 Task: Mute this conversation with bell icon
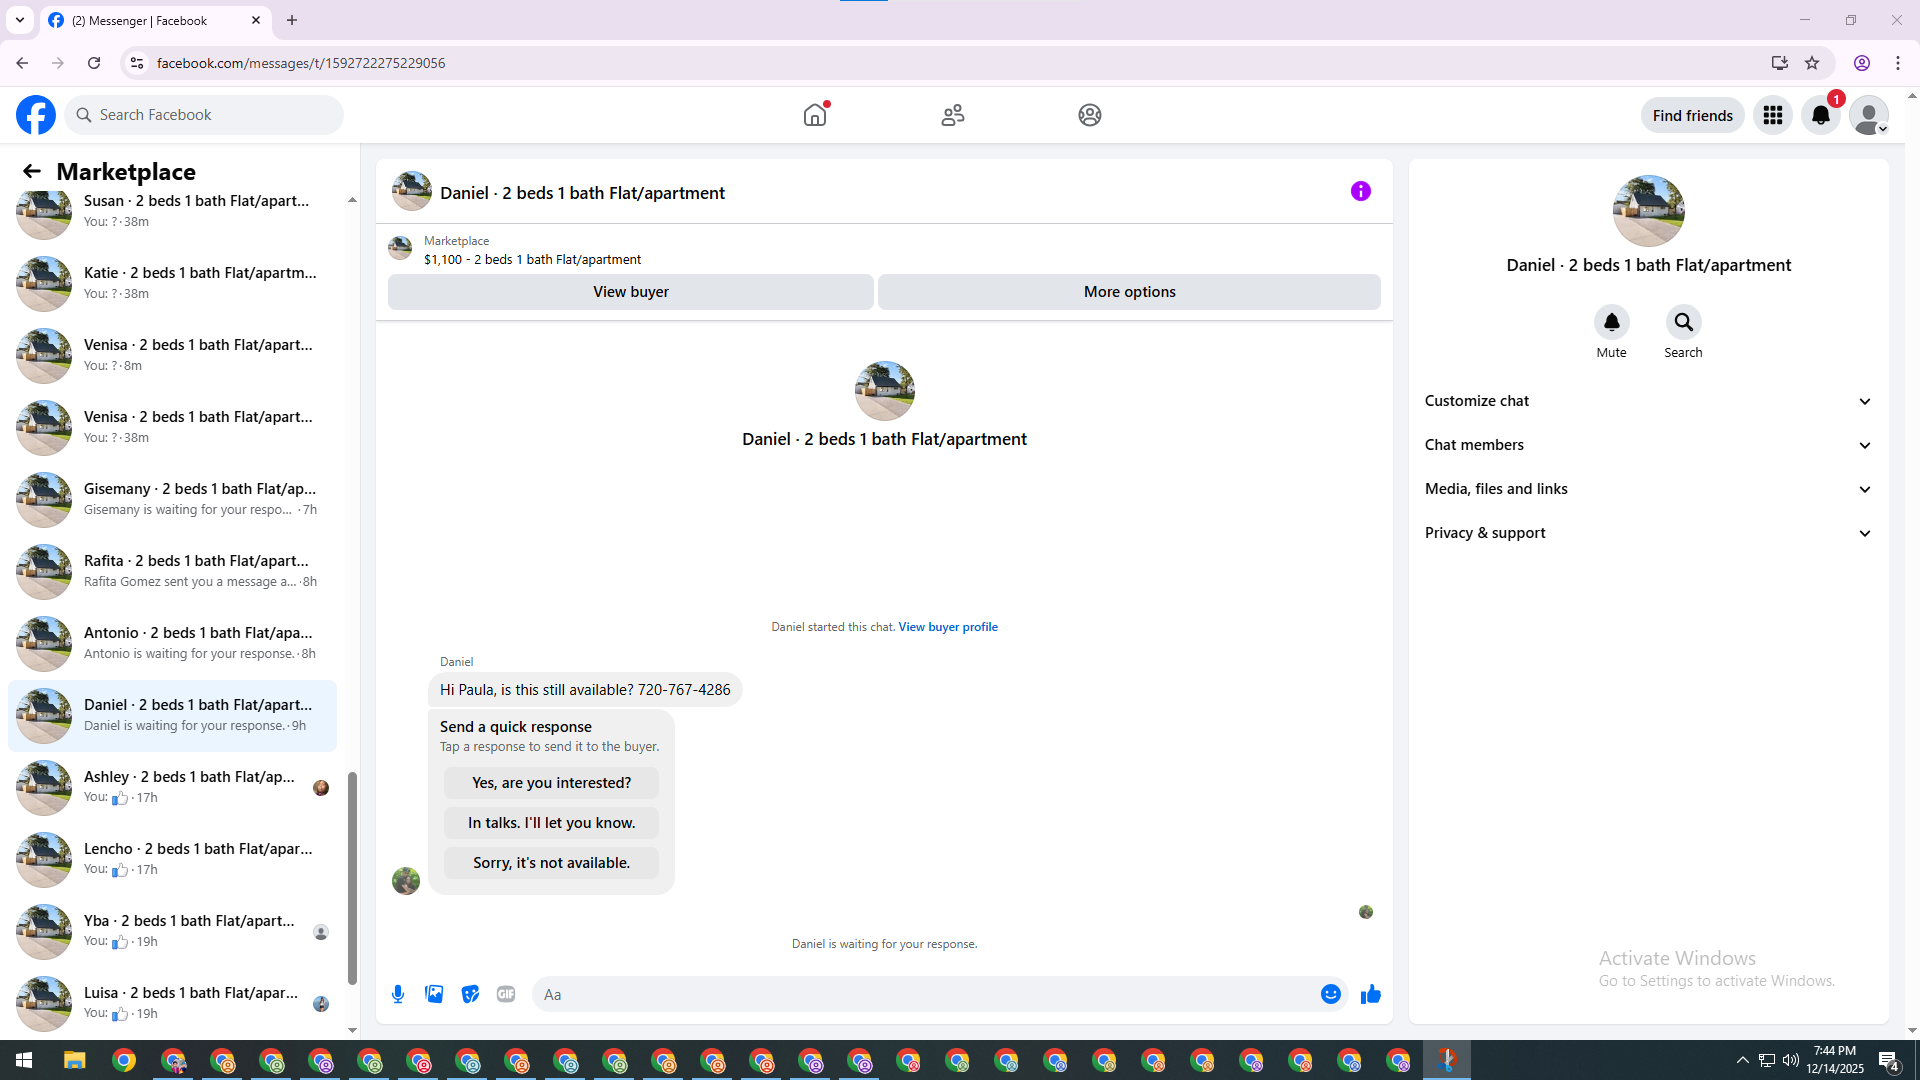click(1611, 323)
